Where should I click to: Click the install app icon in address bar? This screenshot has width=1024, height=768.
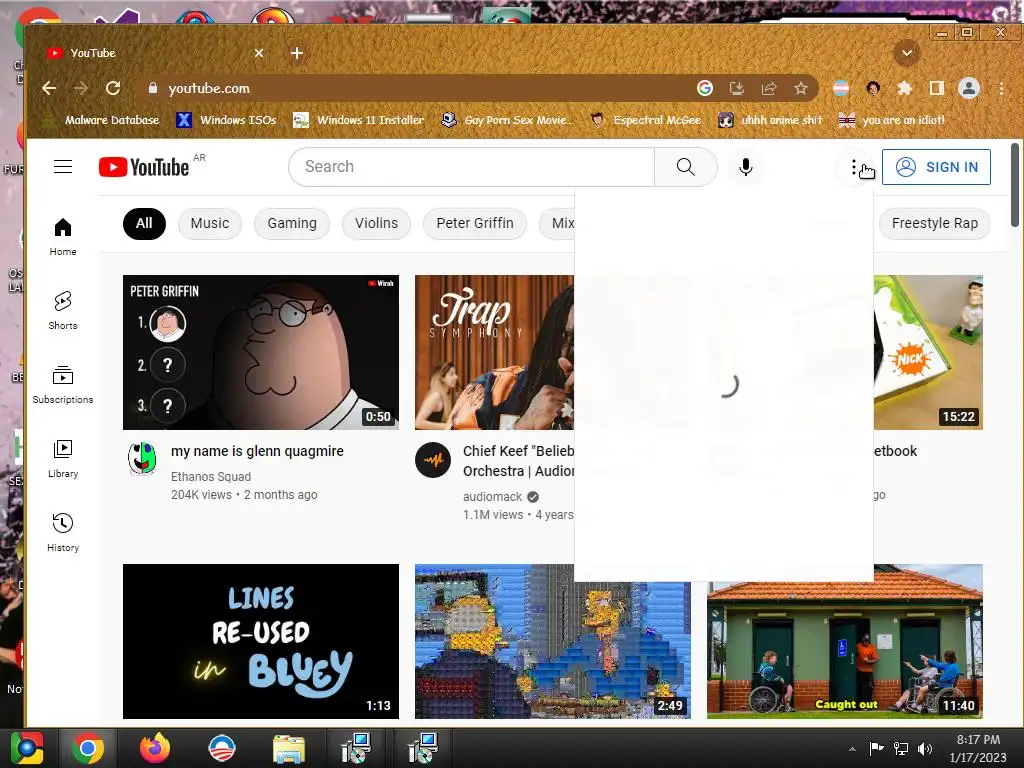(x=737, y=88)
